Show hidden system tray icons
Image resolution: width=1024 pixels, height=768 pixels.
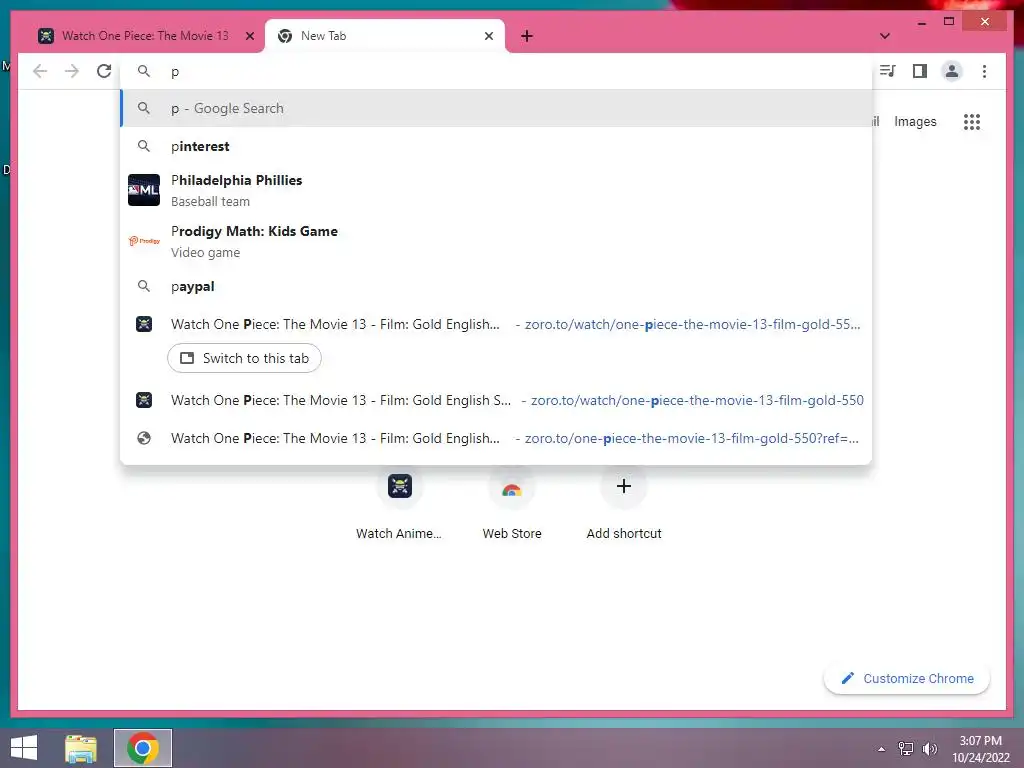point(882,749)
